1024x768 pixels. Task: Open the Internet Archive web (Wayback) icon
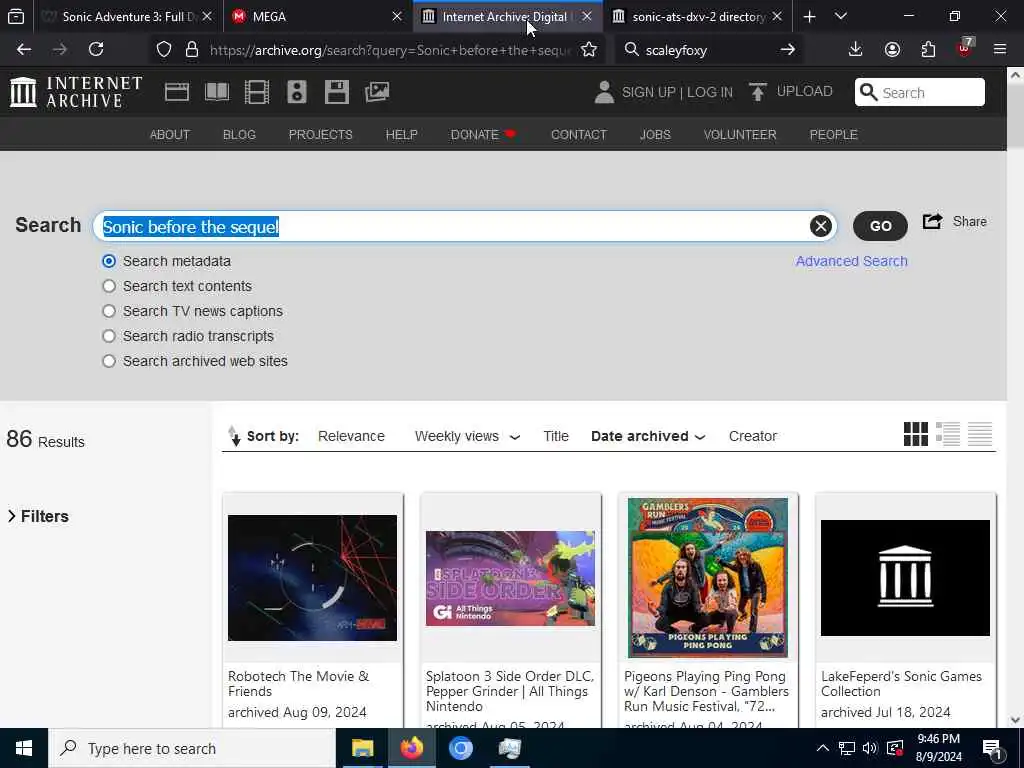pyautogui.click(x=176, y=92)
